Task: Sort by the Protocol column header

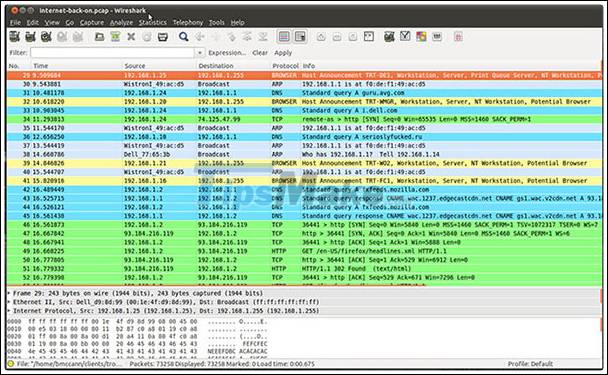Action: click(285, 66)
